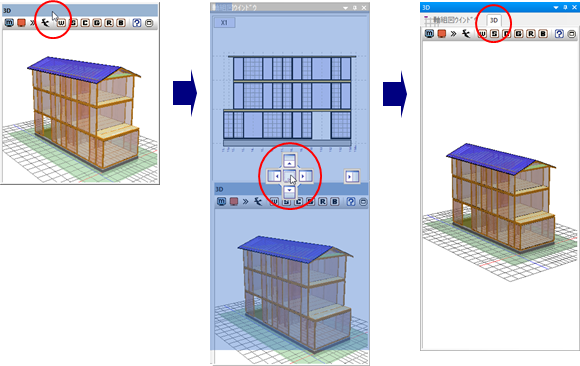The width and height of the screenshot is (580, 366).
Task: Select the X1 button in the framing window
Action: click(x=224, y=23)
